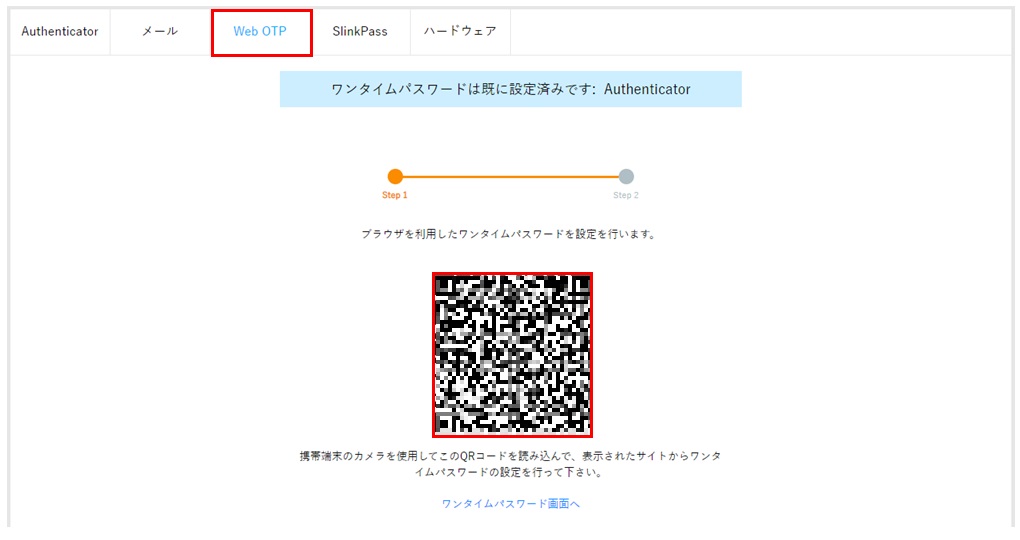Click the orange Step 1 progress marker
Image resolution: width=1020 pixels, height=540 pixels.
(x=395, y=176)
